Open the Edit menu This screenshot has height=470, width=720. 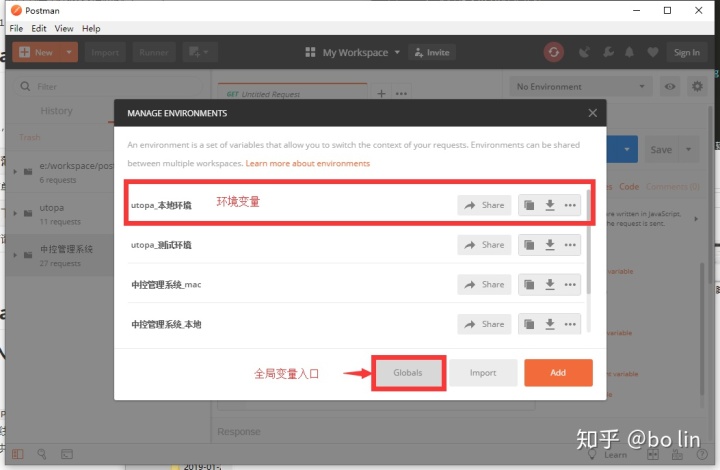tap(39, 28)
